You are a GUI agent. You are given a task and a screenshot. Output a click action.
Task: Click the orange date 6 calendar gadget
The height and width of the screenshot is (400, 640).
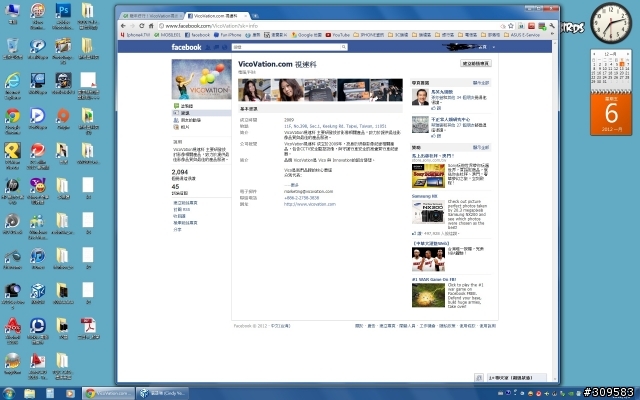611,114
